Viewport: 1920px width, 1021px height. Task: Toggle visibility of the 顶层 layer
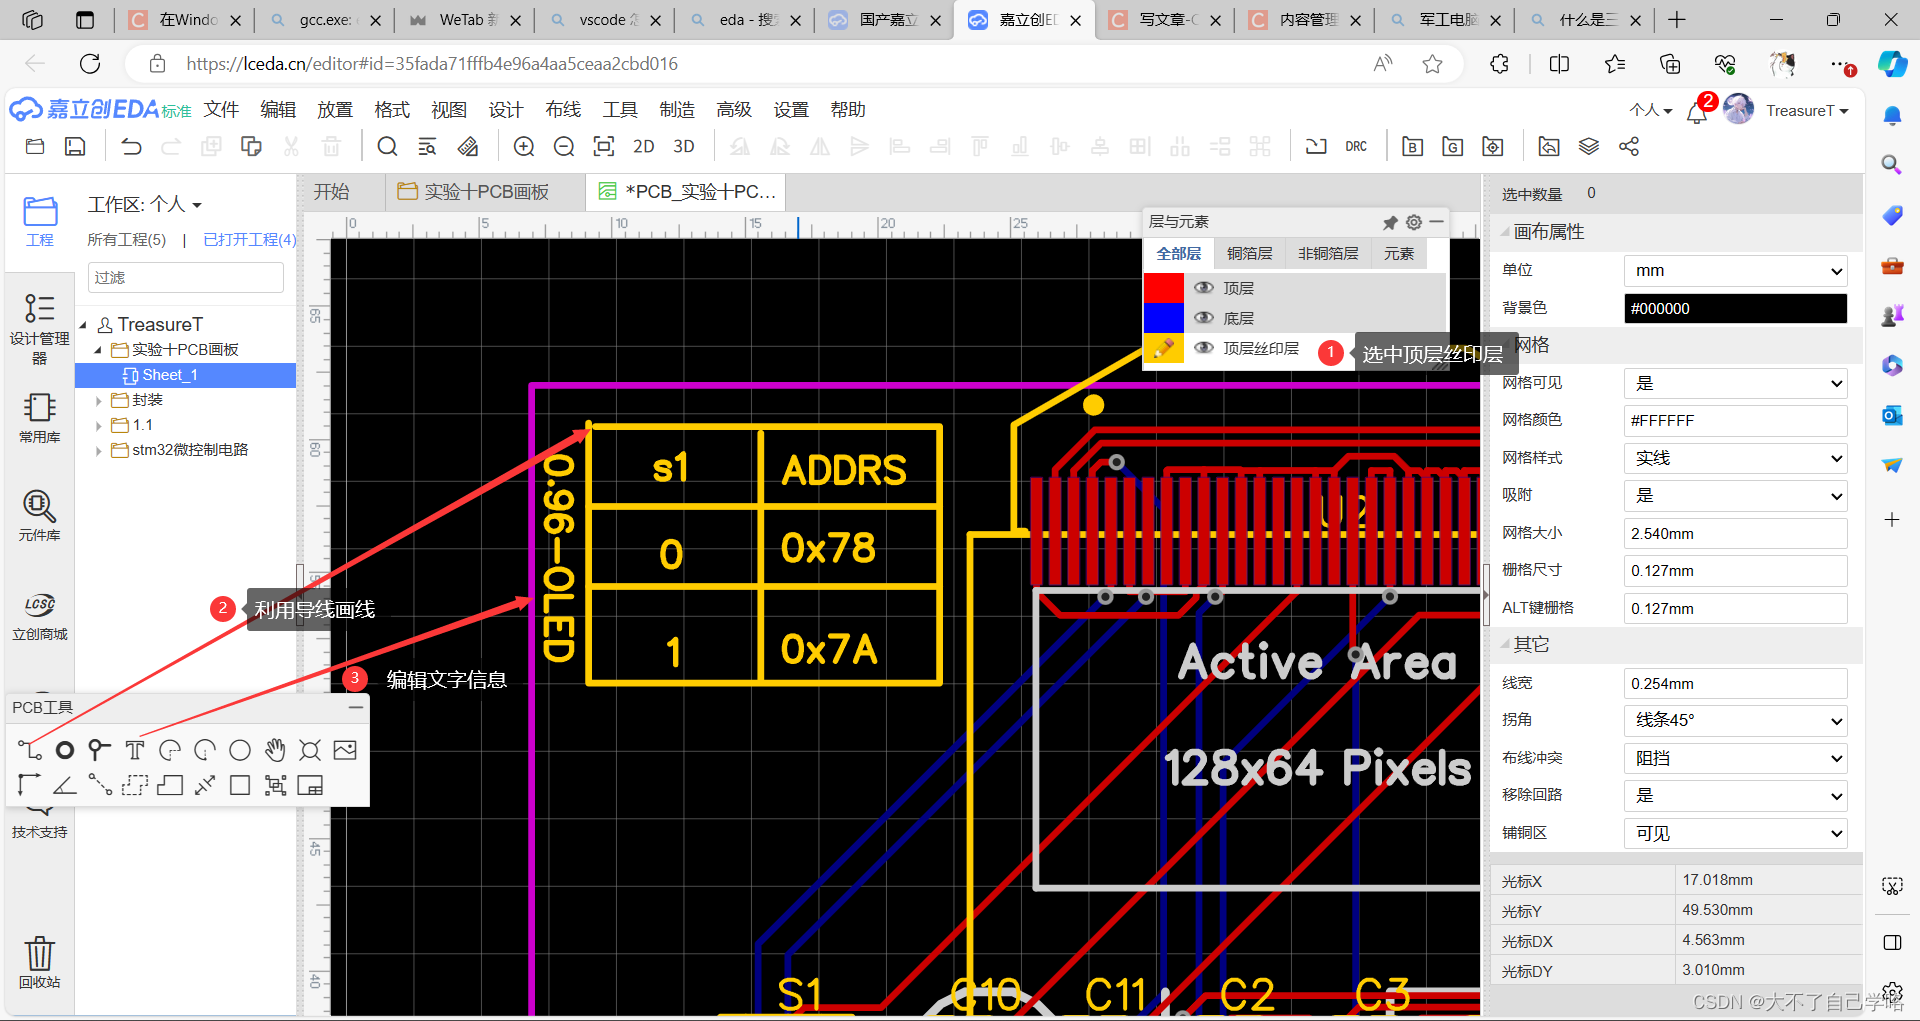tap(1203, 287)
